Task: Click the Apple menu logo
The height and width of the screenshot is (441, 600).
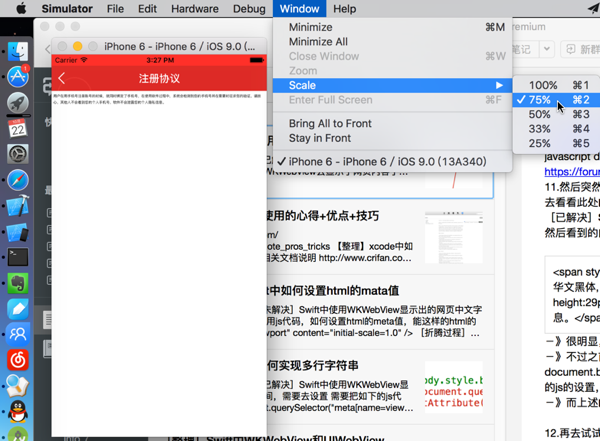Action: (21, 8)
